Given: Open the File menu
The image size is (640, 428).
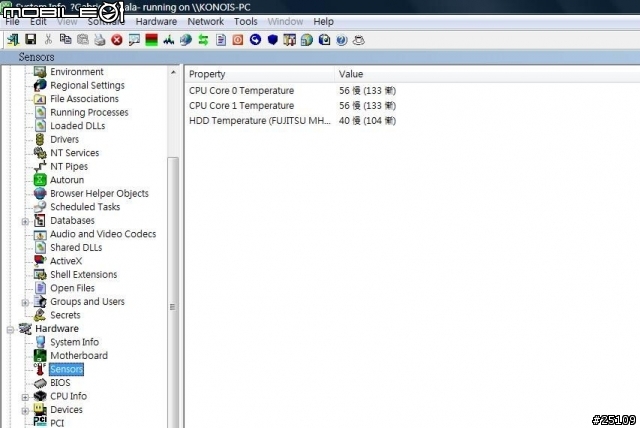Looking at the screenshot, I should (12, 22).
